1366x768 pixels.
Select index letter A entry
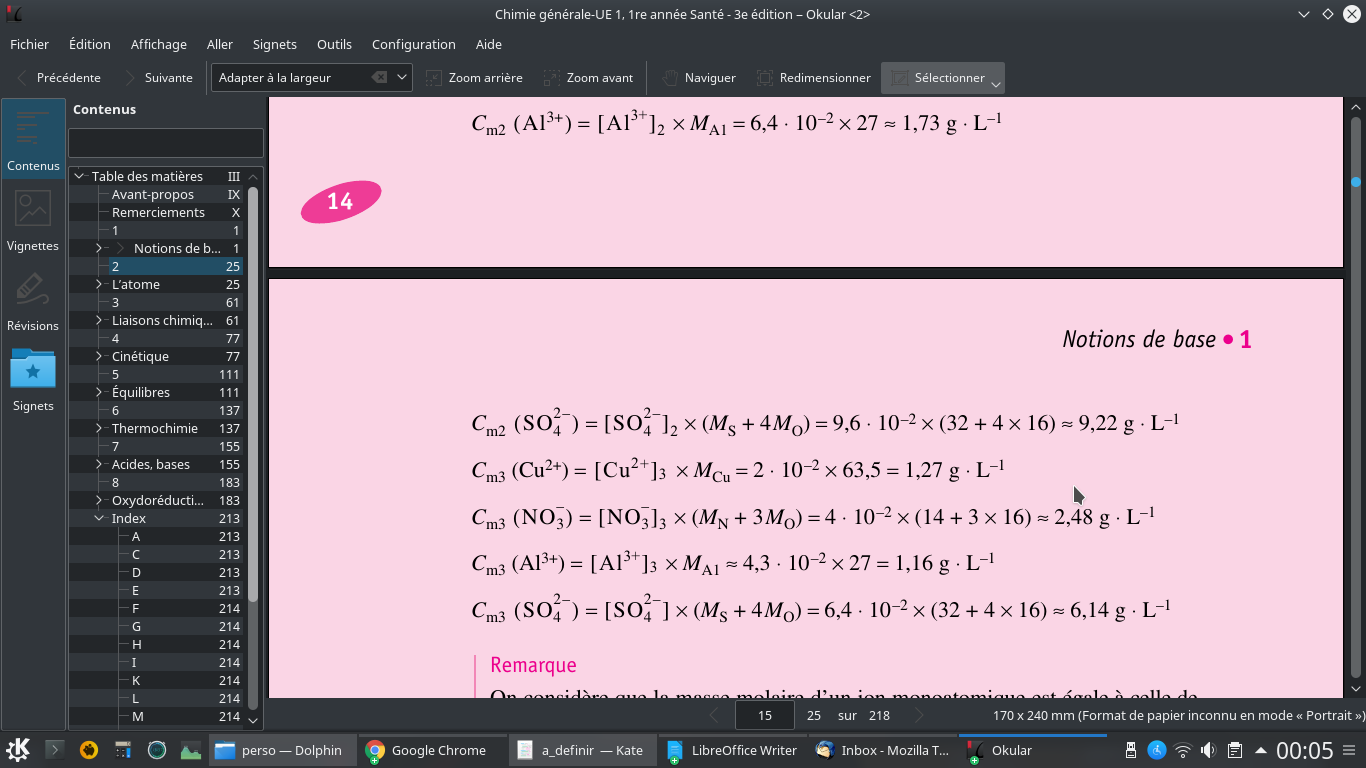click(136, 536)
